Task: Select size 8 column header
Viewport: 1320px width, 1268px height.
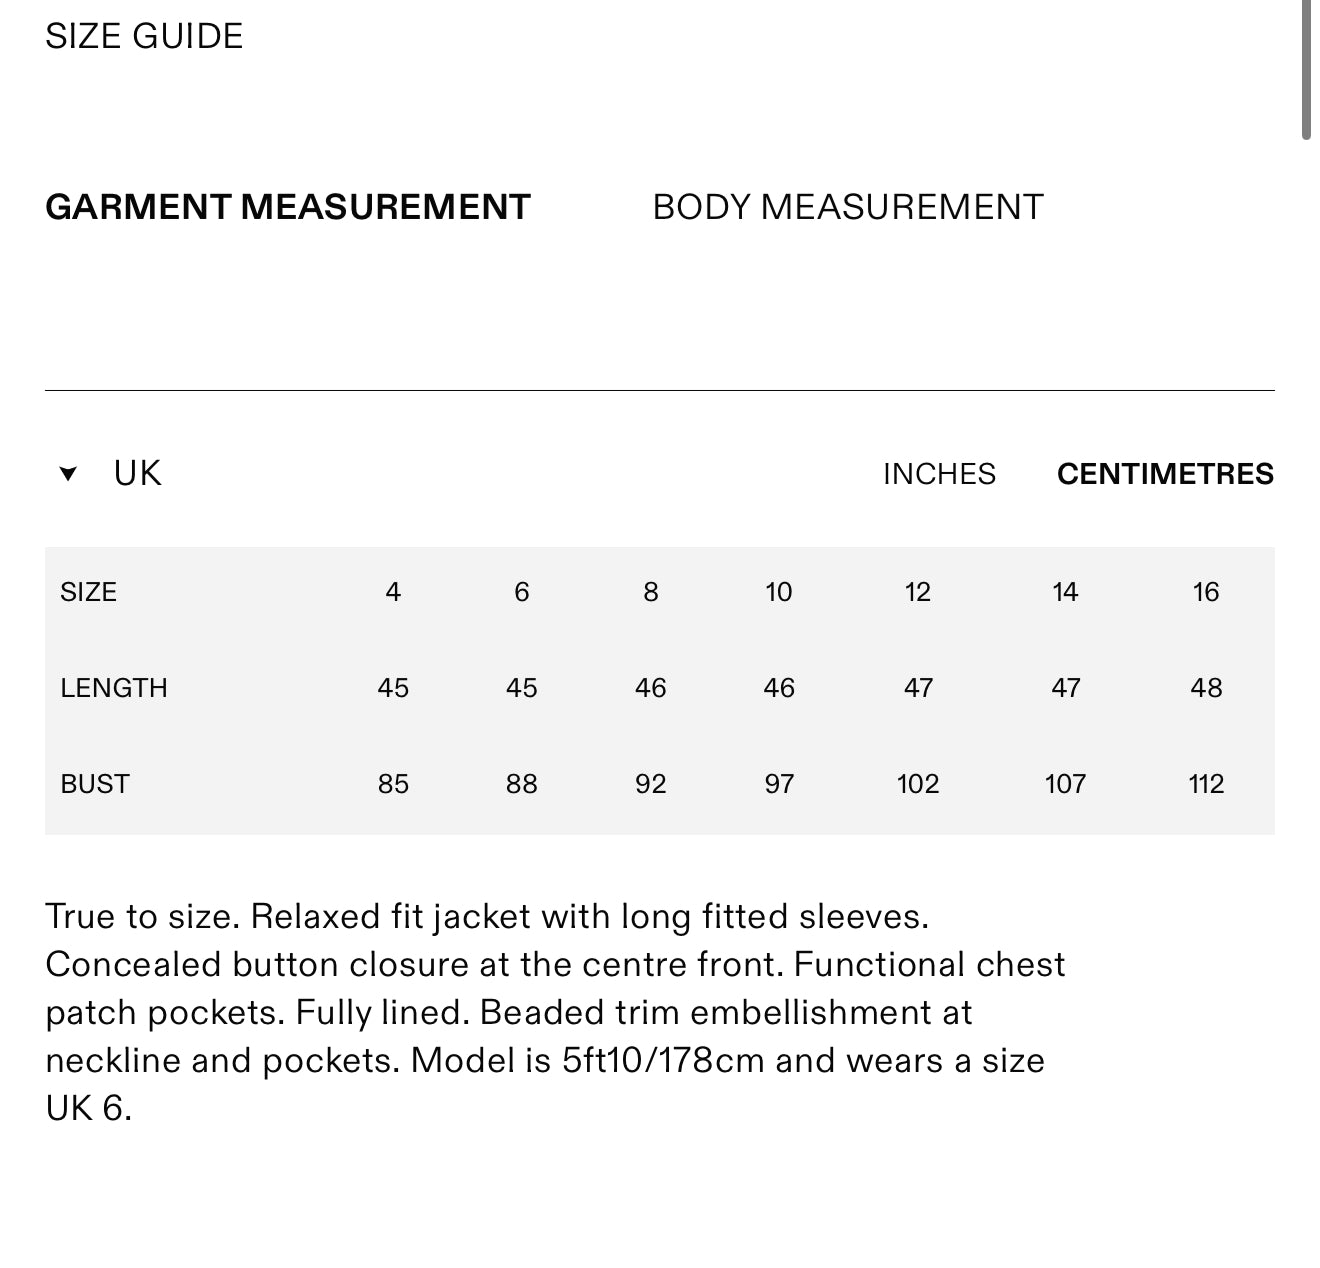Action: [651, 592]
